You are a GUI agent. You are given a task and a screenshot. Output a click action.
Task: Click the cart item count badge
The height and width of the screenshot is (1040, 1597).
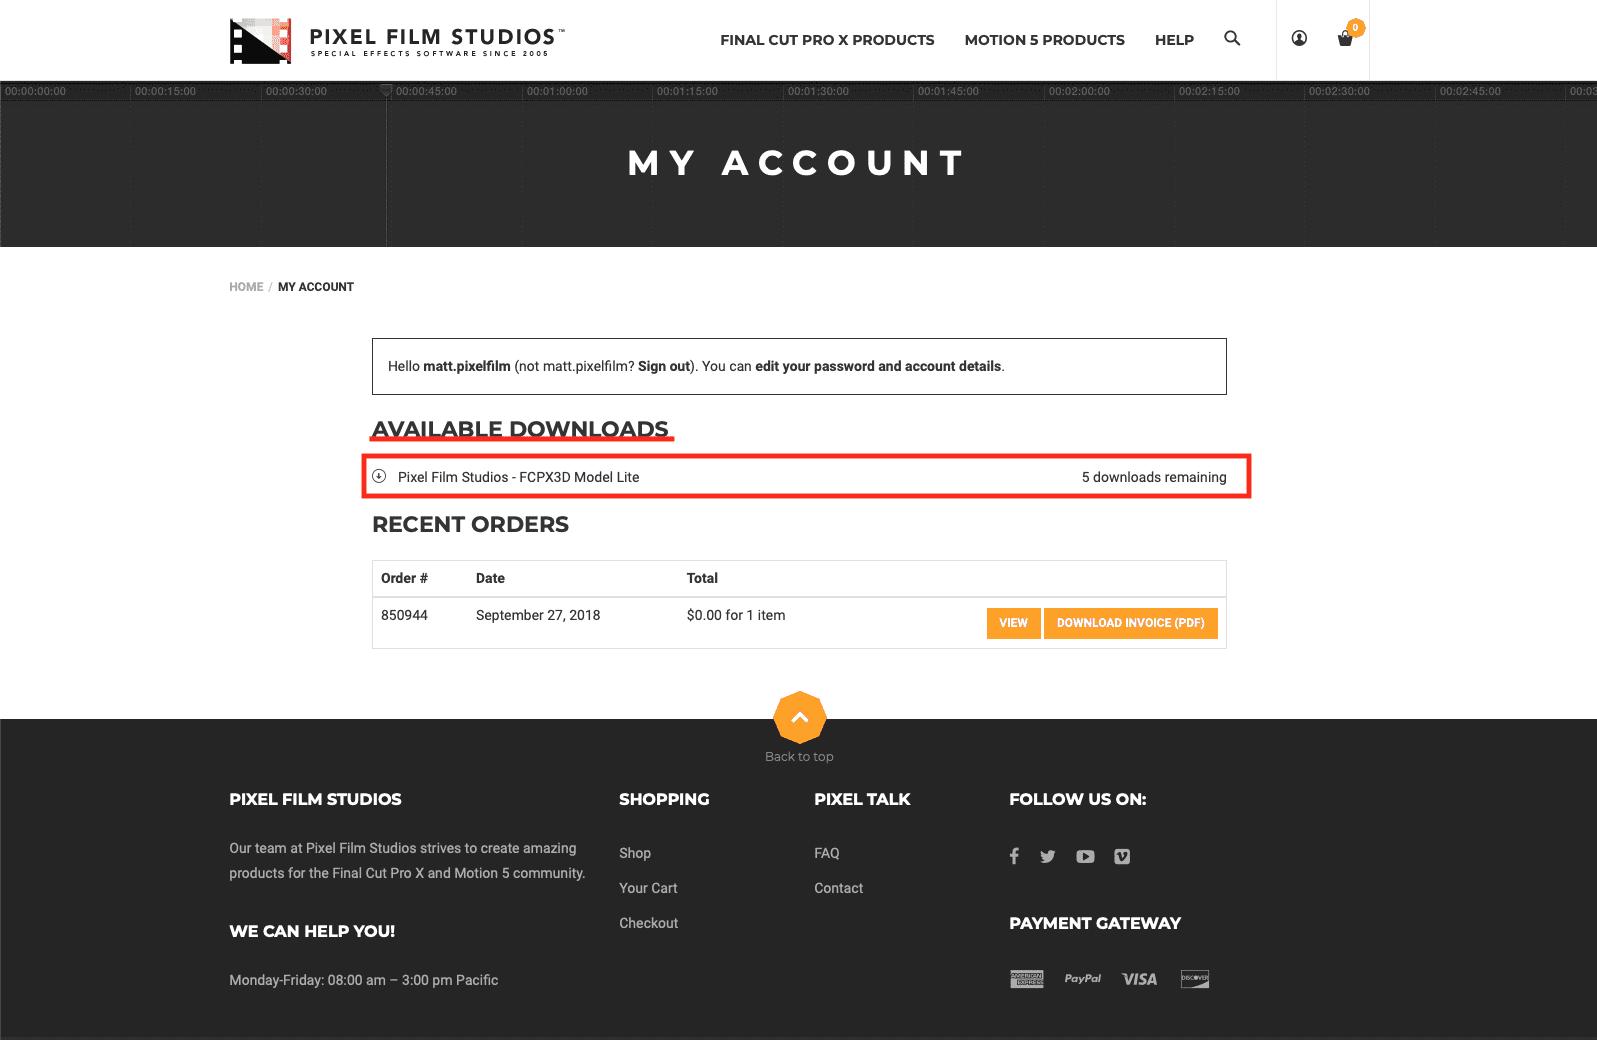[x=1355, y=28]
